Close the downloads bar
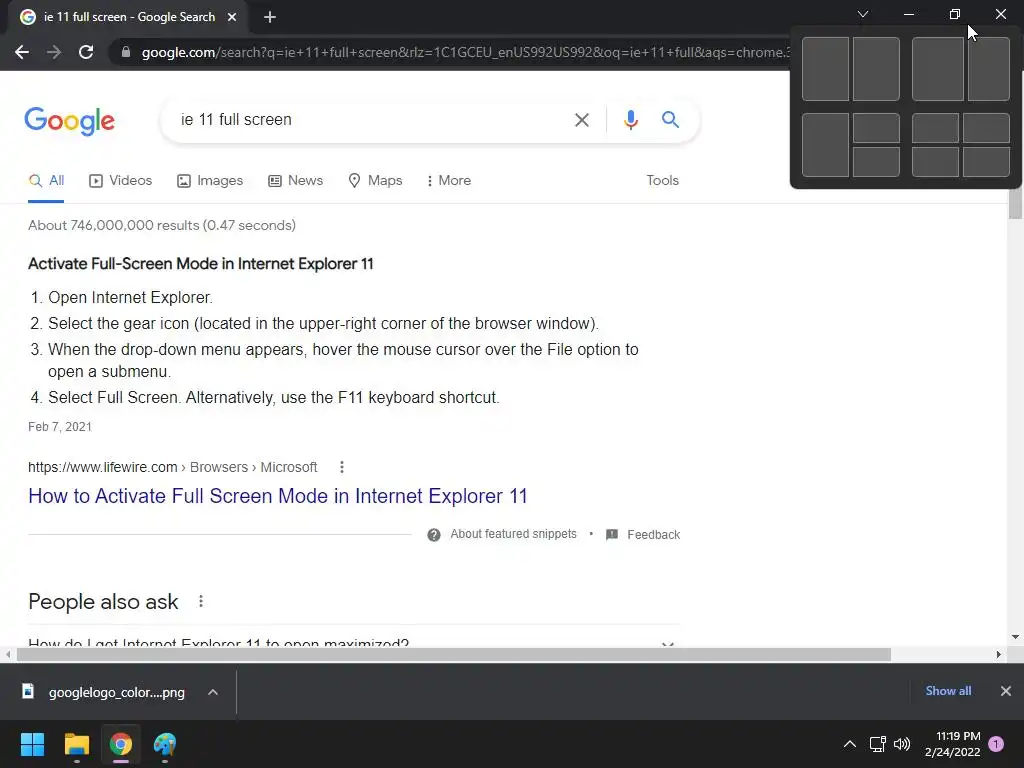 click(1006, 691)
